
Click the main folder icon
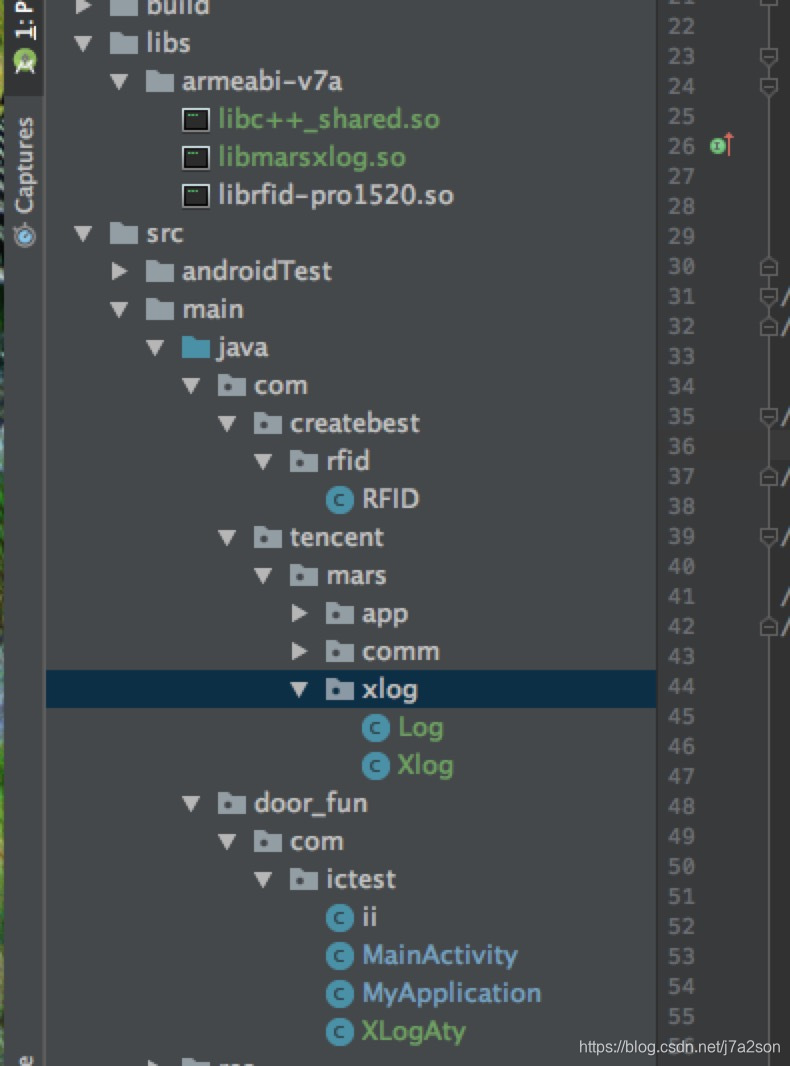click(160, 309)
